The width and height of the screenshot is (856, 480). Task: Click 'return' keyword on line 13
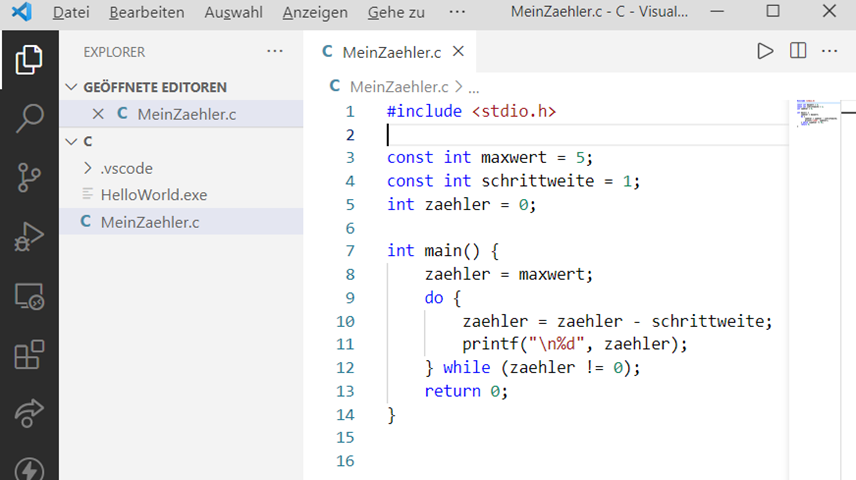[453, 391]
